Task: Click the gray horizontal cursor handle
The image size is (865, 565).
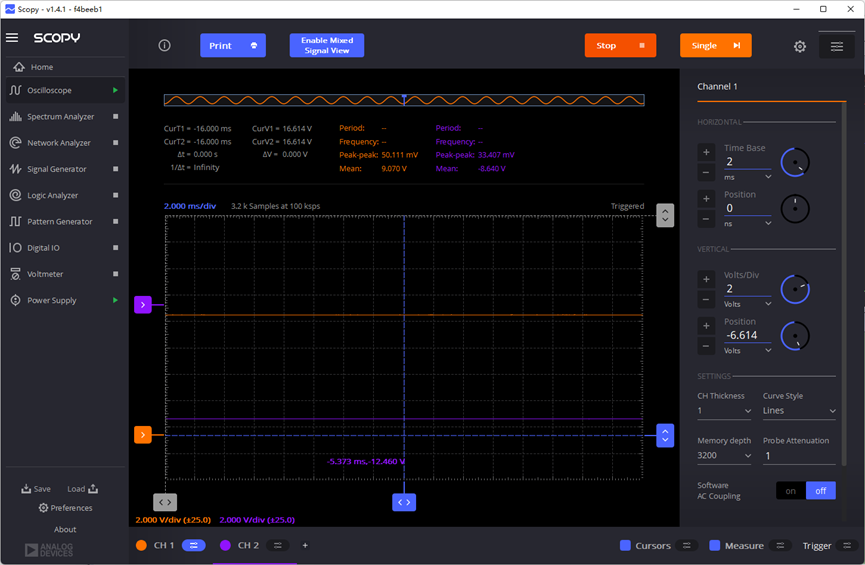Action: tap(165, 502)
